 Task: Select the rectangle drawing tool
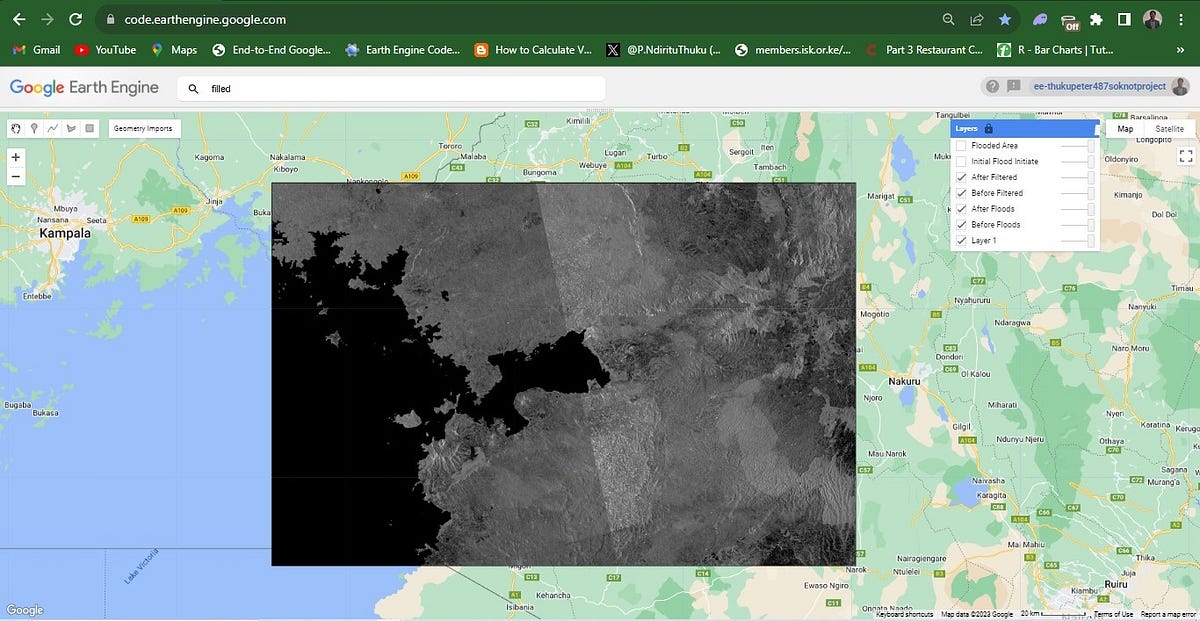[x=90, y=128]
